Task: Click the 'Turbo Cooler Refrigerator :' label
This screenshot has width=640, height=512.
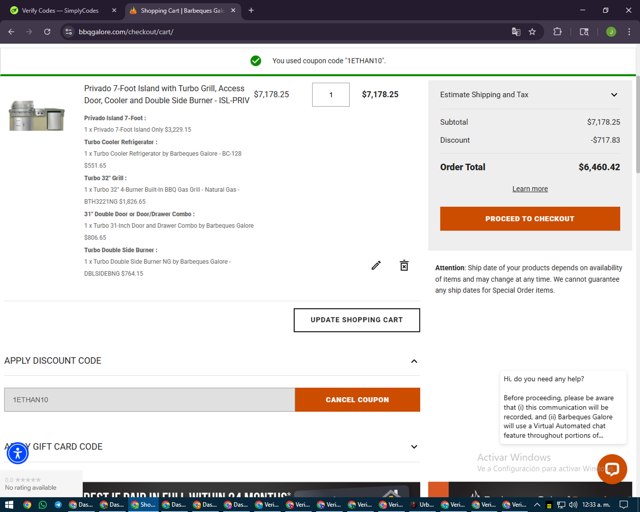Action: (120, 142)
